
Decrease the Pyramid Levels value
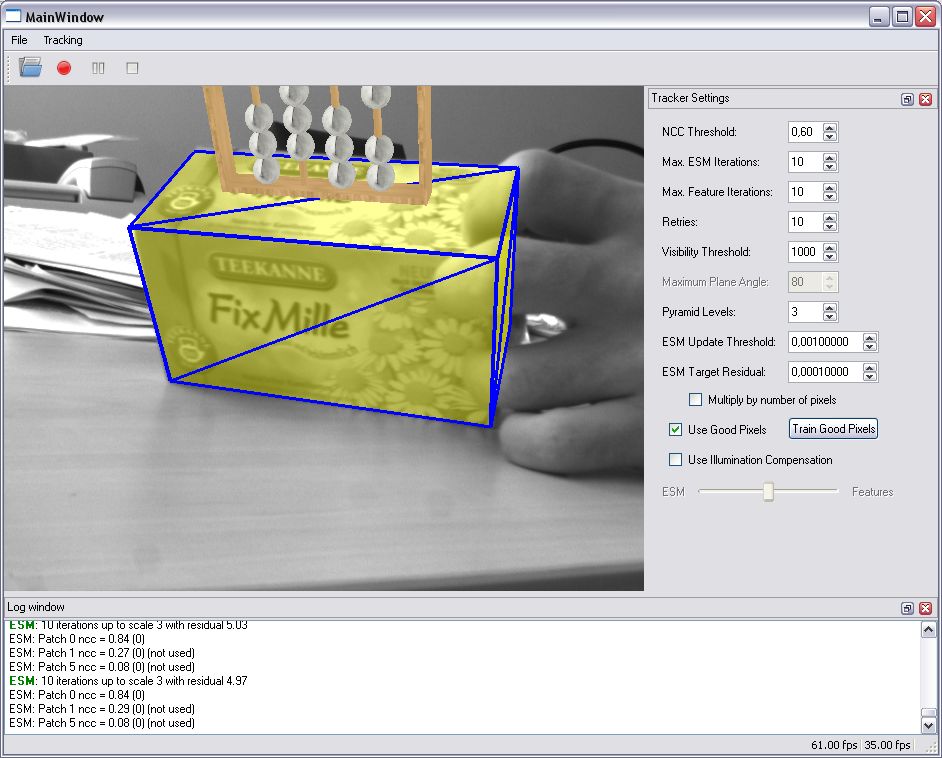830,317
